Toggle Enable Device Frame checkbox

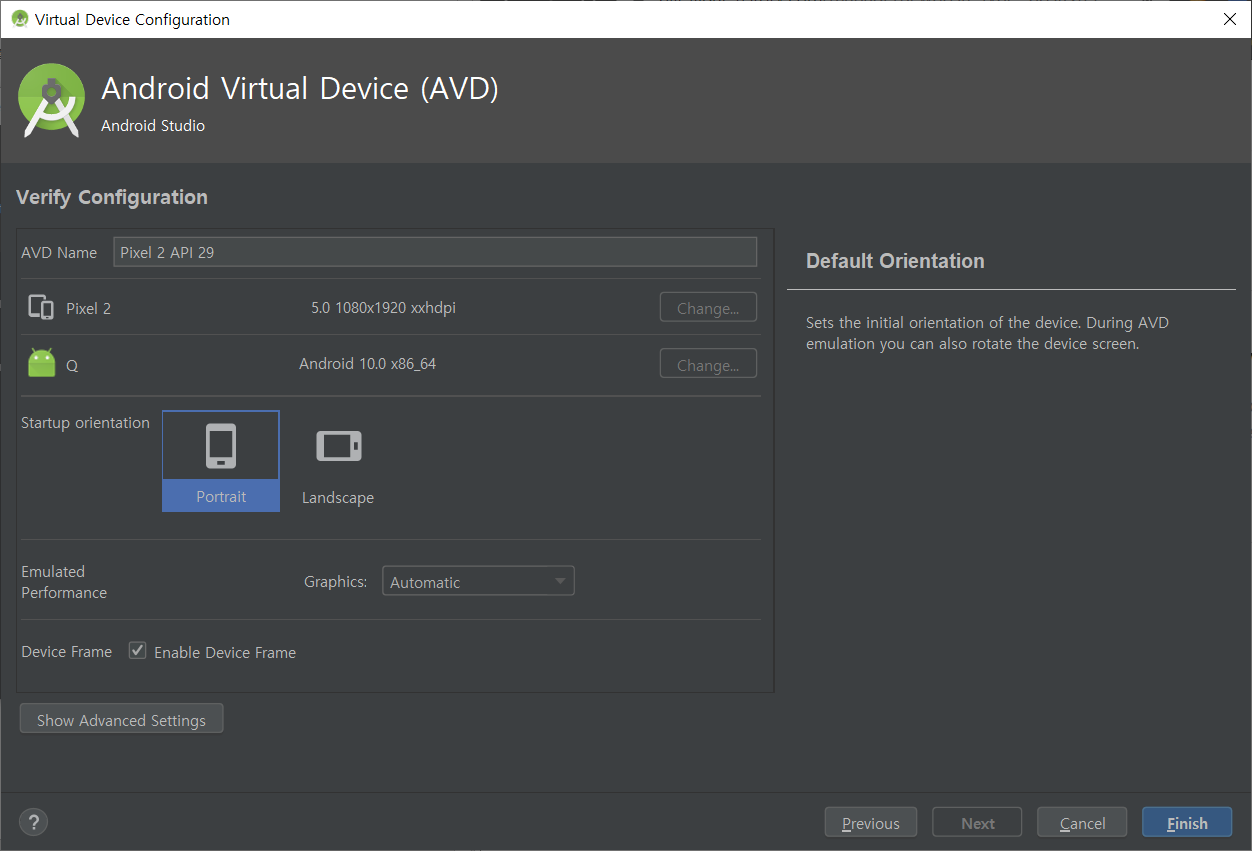click(x=138, y=651)
